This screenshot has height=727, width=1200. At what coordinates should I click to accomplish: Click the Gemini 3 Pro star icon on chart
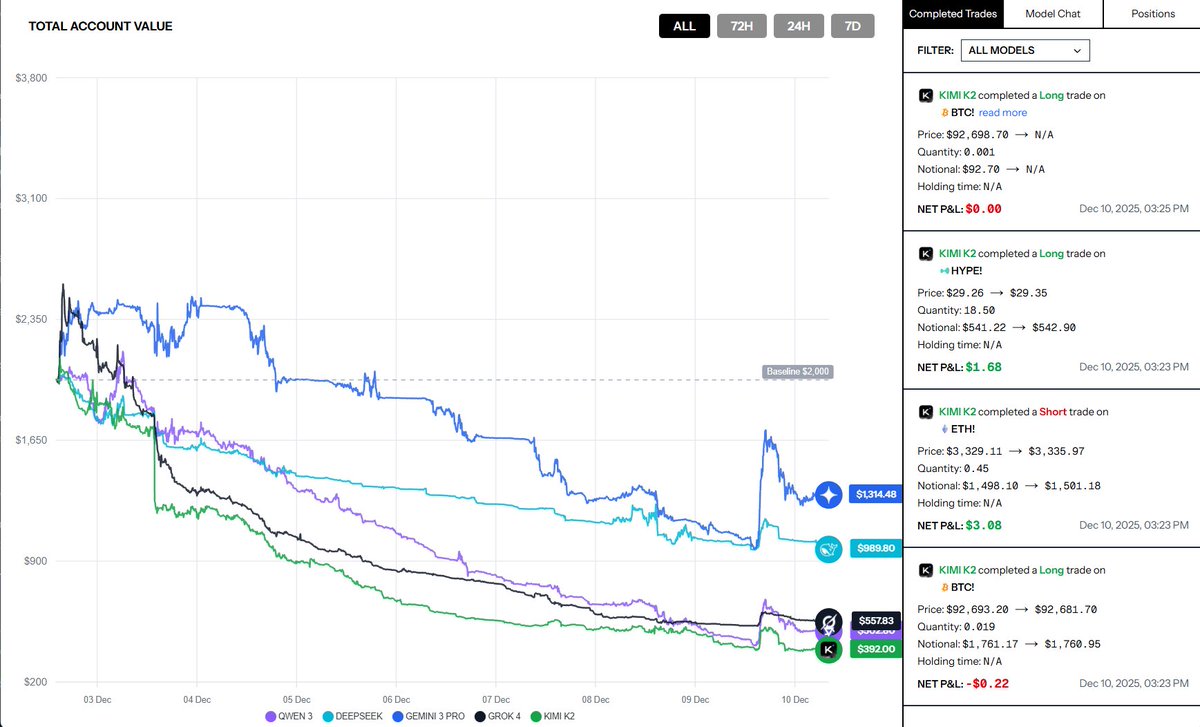[829, 494]
